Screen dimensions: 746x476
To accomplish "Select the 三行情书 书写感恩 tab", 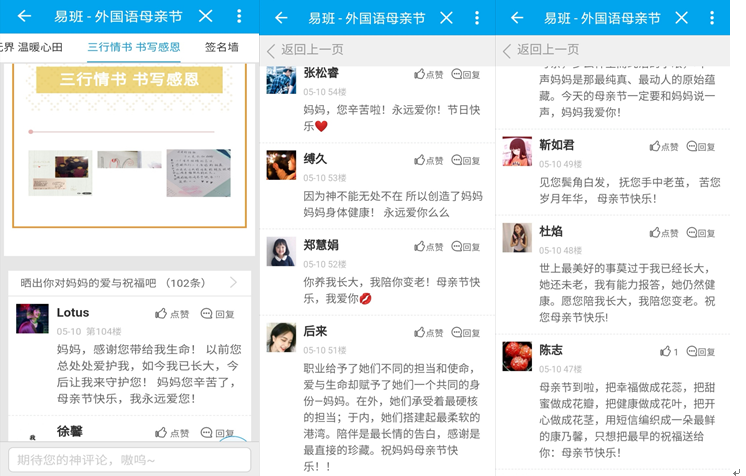I will click(x=133, y=47).
